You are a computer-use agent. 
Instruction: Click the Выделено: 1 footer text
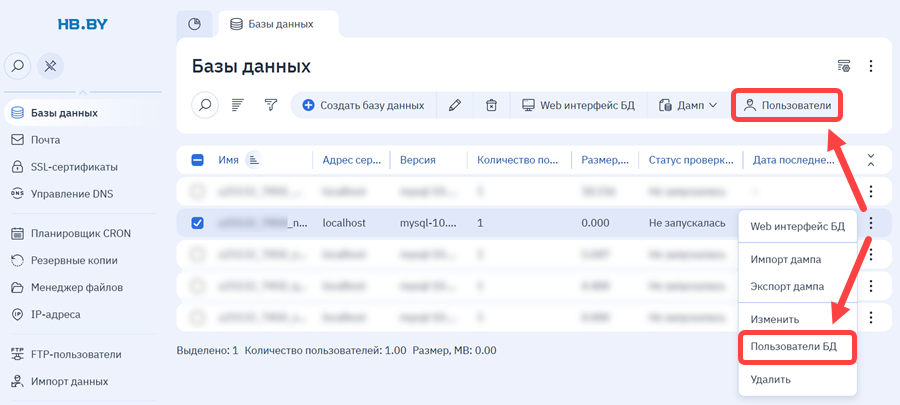207,350
